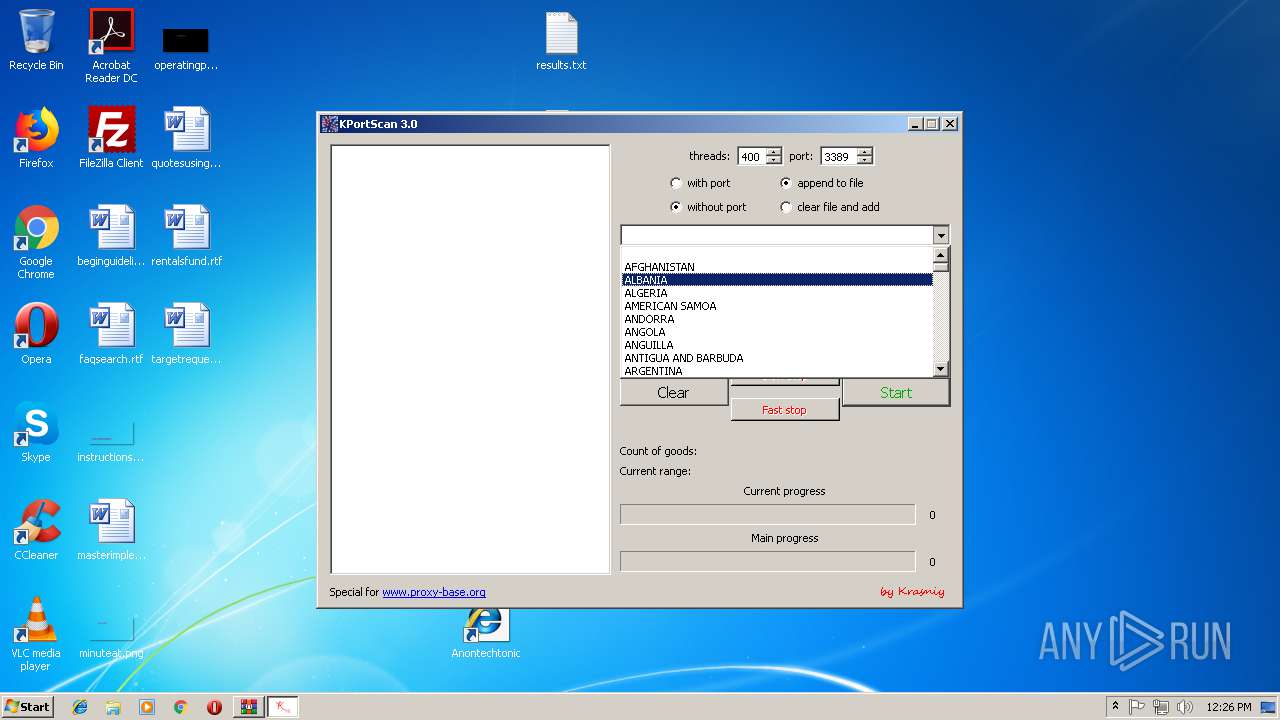Open network tray icon

[x=1161, y=707]
